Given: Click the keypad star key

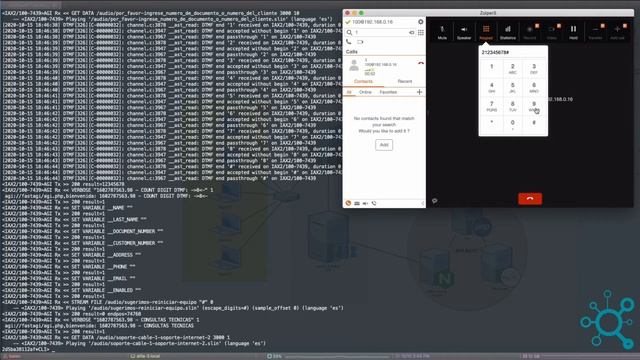Looking at the screenshot, I should [x=491, y=124].
